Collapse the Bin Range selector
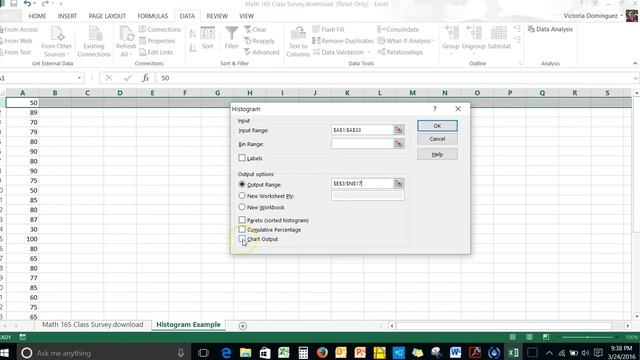 (x=398, y=144)
